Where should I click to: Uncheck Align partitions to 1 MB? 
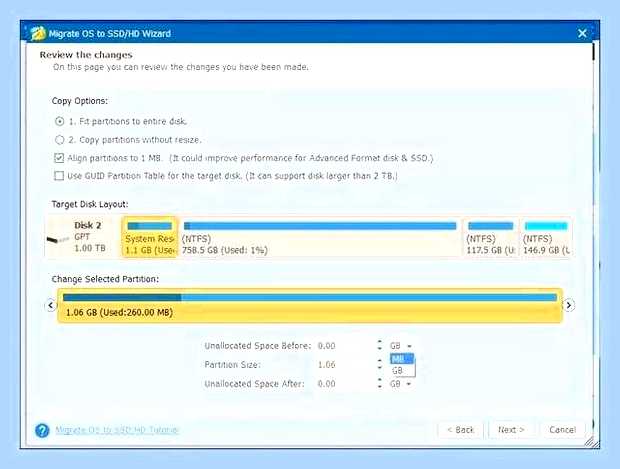coord(59,158)
